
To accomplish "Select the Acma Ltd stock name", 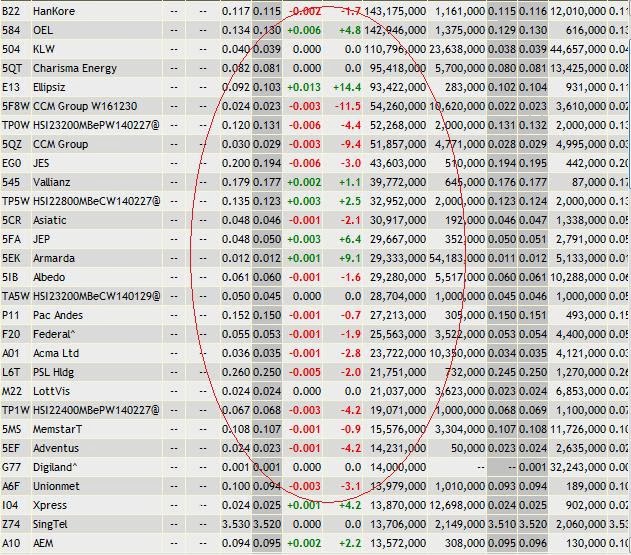I will pyautogui.click(x=56, y=353).
